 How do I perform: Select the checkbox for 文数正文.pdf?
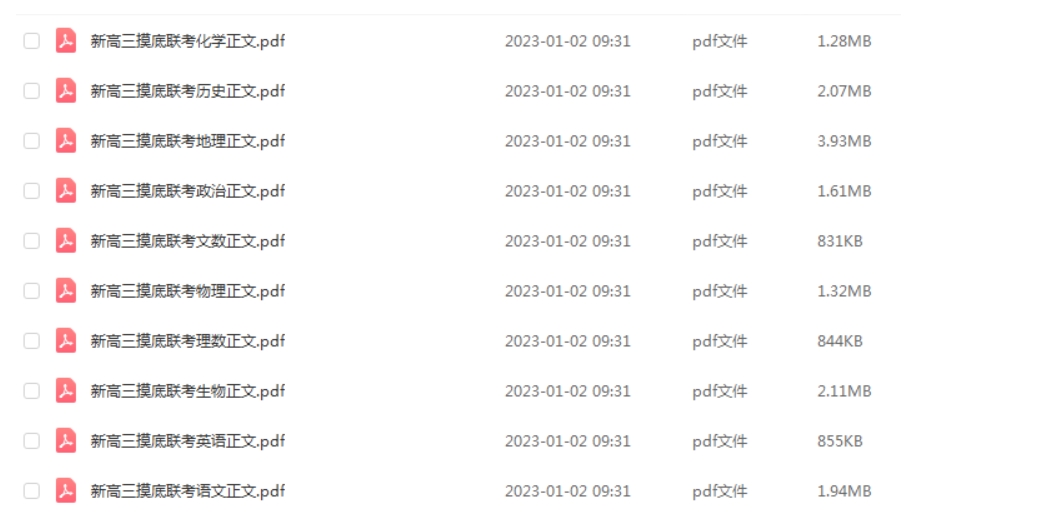31,241
